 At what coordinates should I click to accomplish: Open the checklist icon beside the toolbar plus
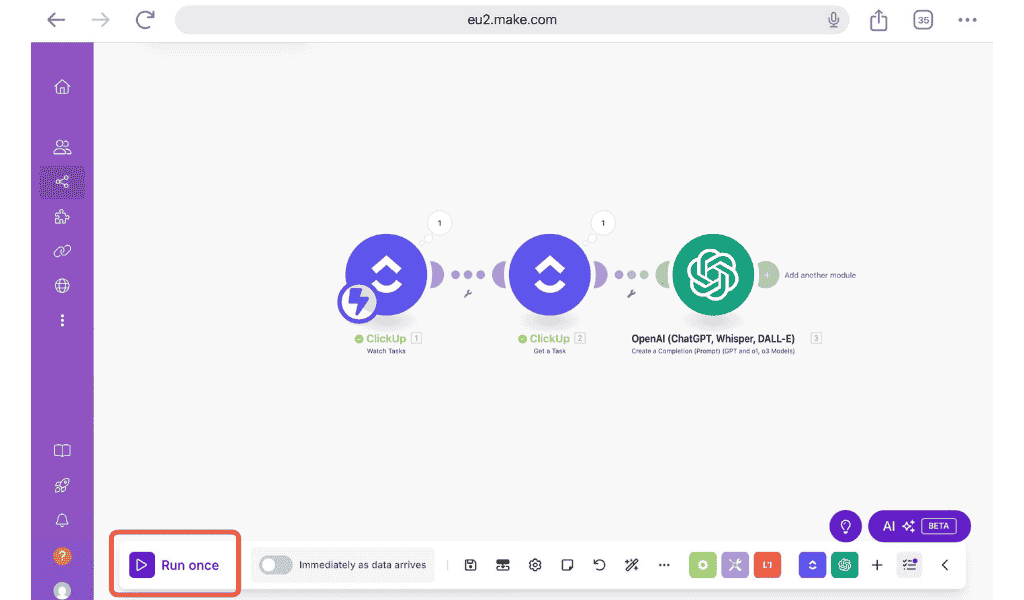[909, 565]
